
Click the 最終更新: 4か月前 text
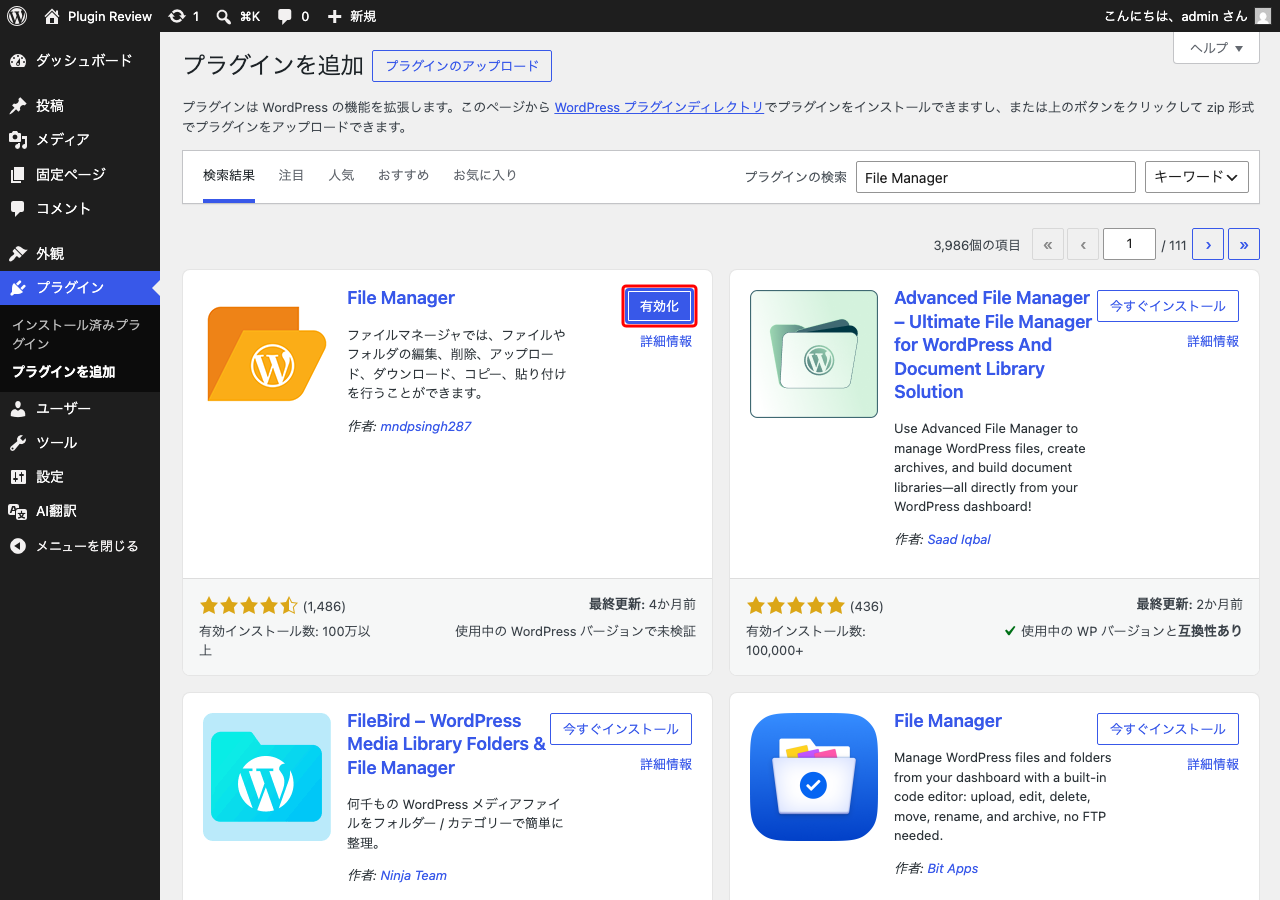[x=643, y=605]
